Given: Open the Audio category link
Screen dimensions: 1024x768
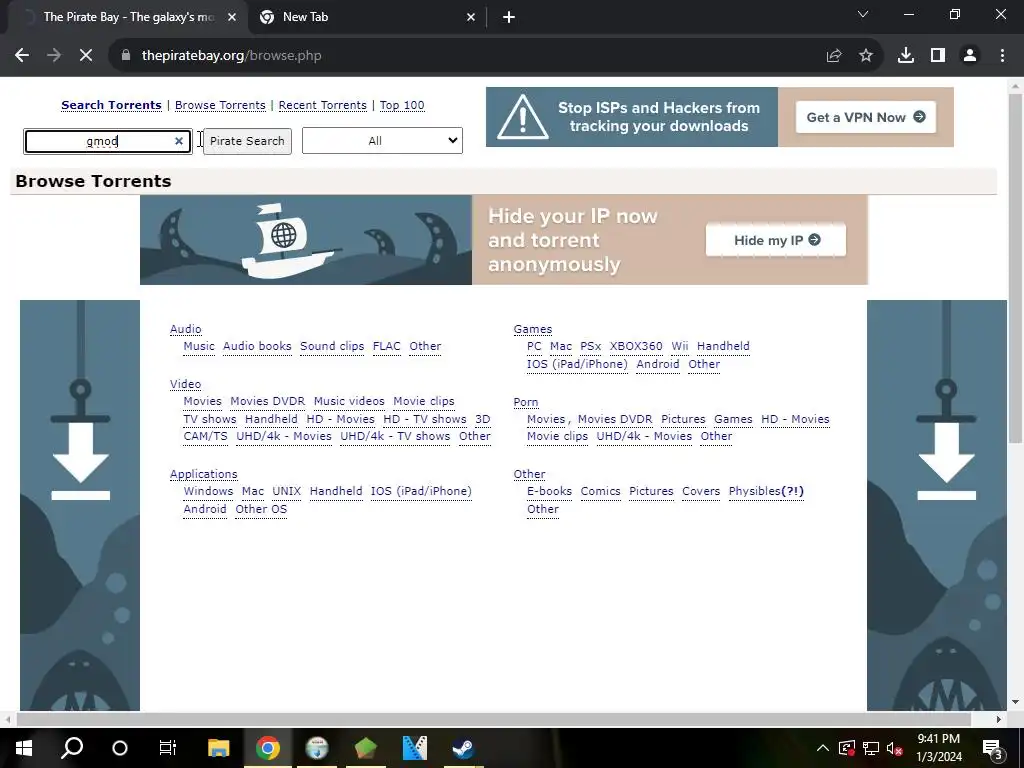Looking at the screenshot, I should pos(185,329).
